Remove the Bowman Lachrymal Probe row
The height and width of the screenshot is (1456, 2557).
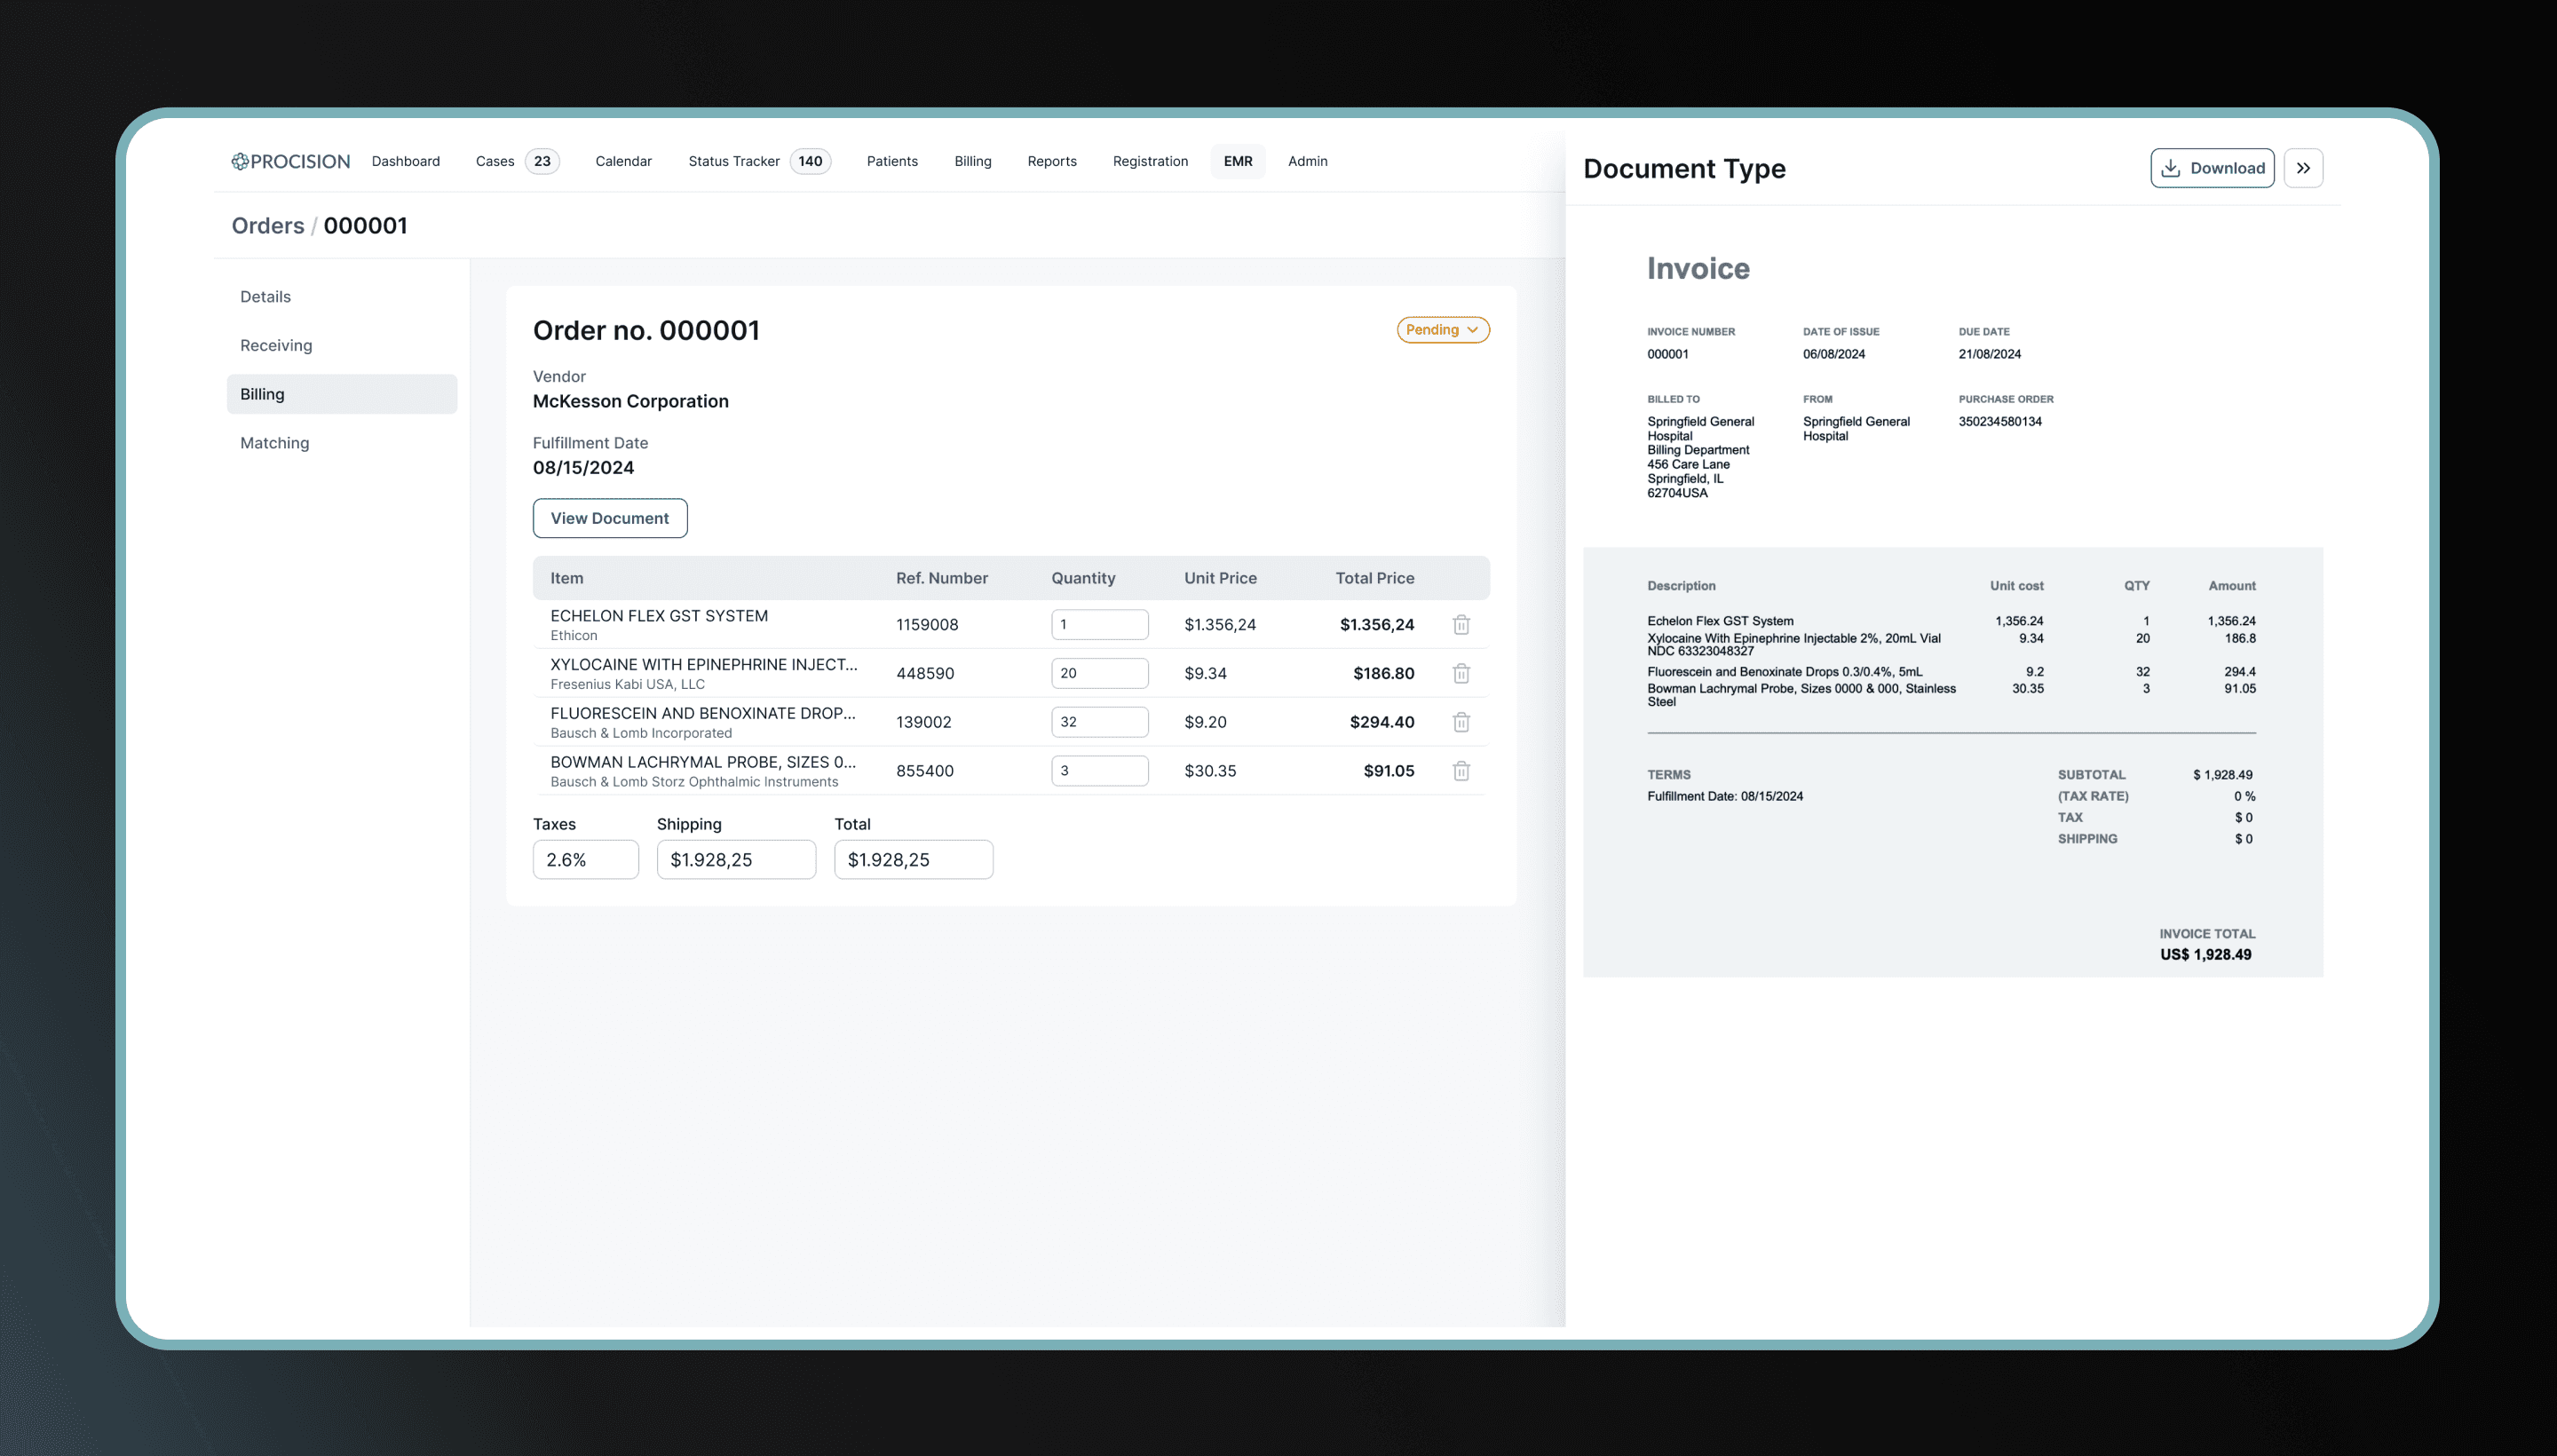(x=1460, y=771)
